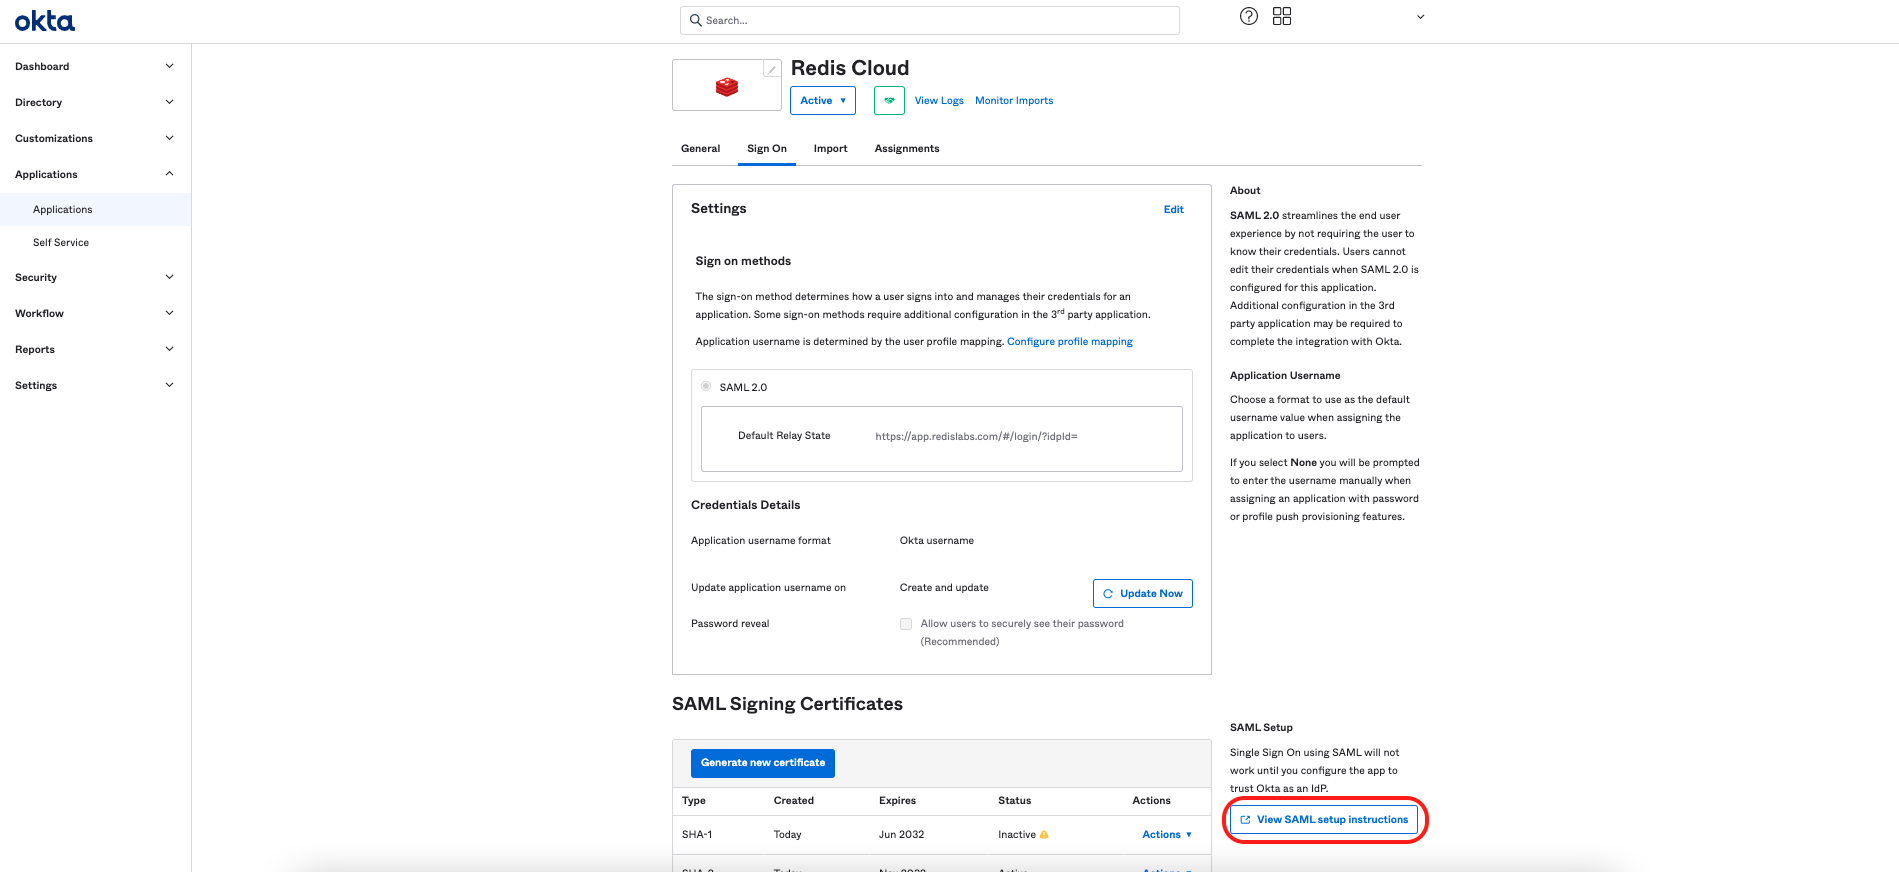Open the help question mark icon

tap(1248, 16)
